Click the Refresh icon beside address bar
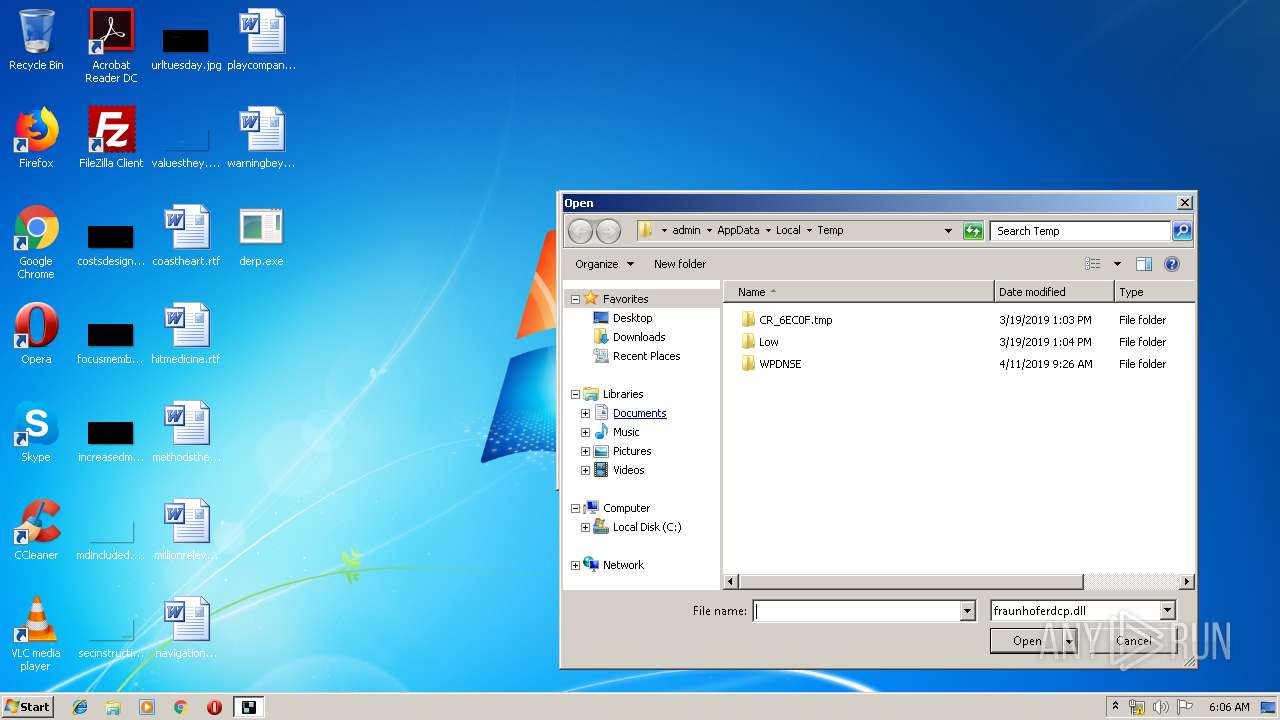This screenshot has width=1280, height=720. pyautogui.click(x=973, y=231)
